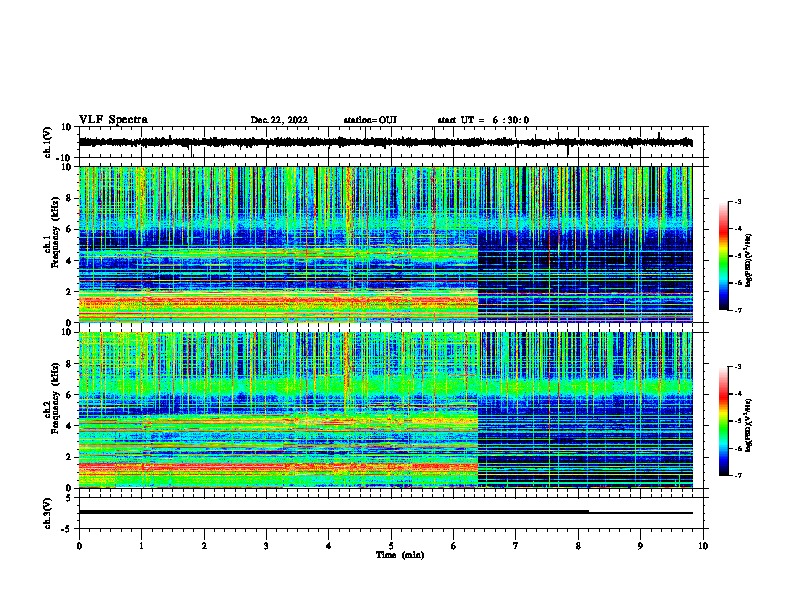Click the '8' kHz tick of ch.1 spectrogram
Screen dimensions: 792x612
coord(70,198)
